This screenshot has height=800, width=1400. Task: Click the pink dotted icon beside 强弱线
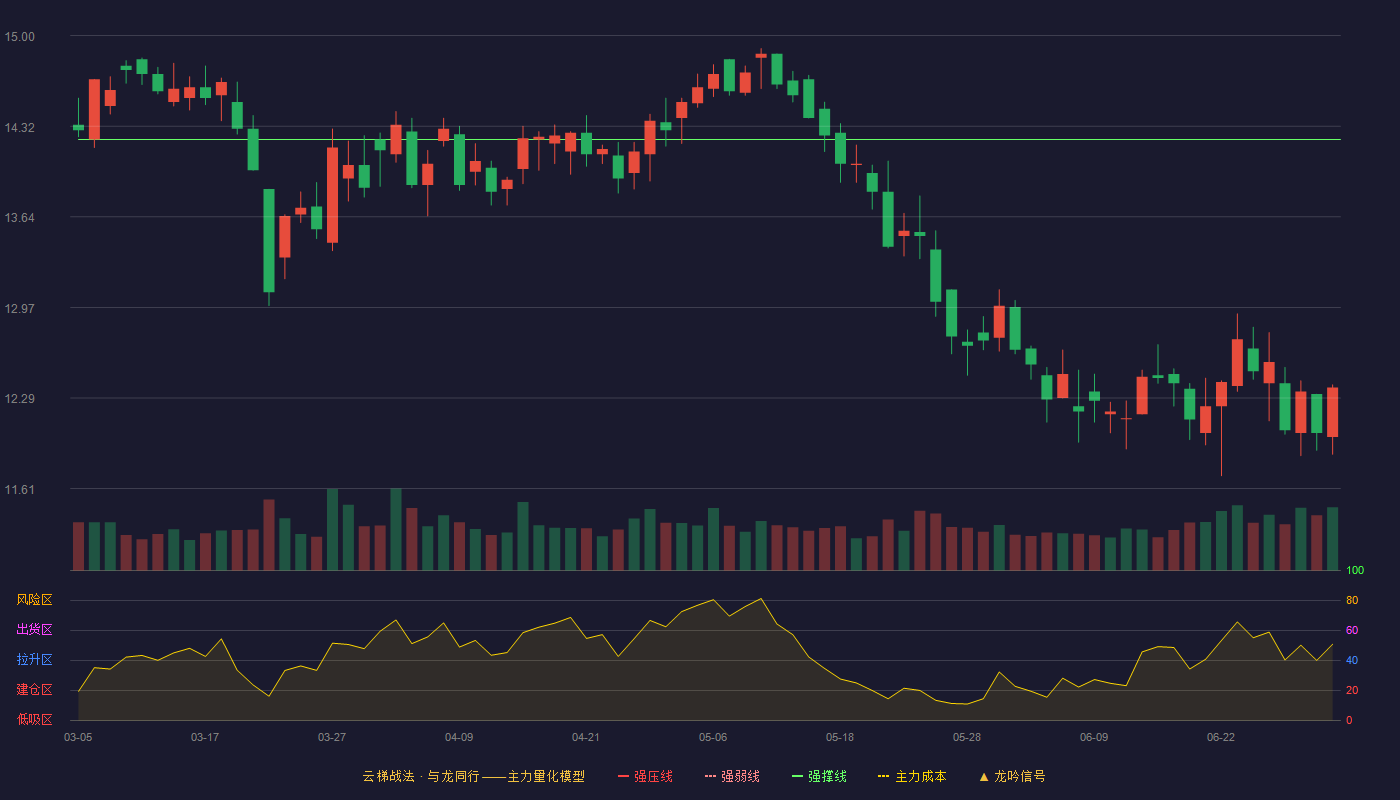(x=710, y=776)
